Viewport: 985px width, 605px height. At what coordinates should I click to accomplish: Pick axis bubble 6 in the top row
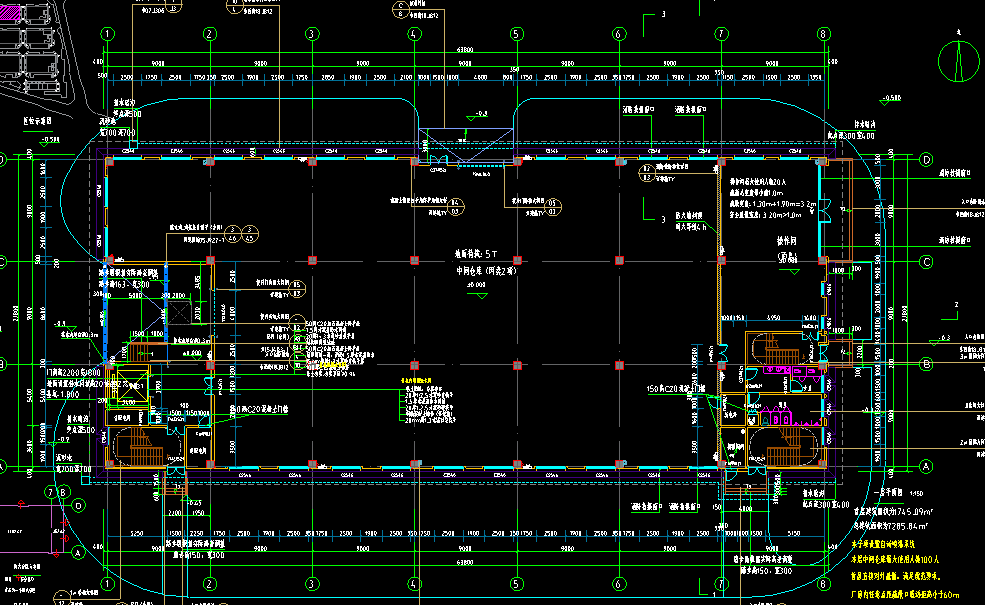tap(619, 34)
